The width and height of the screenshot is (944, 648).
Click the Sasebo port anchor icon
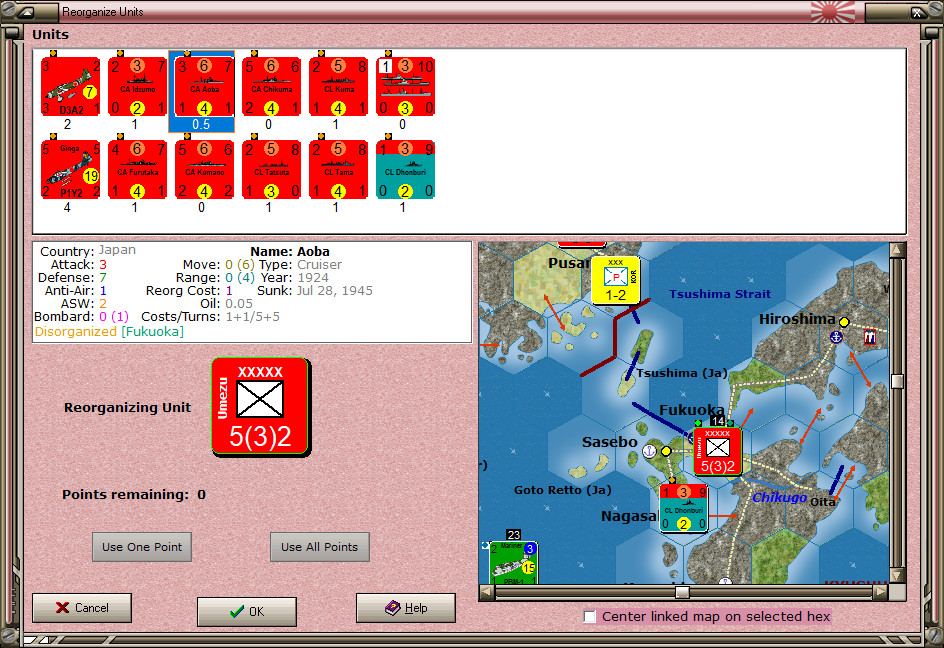tap(649, 450)
